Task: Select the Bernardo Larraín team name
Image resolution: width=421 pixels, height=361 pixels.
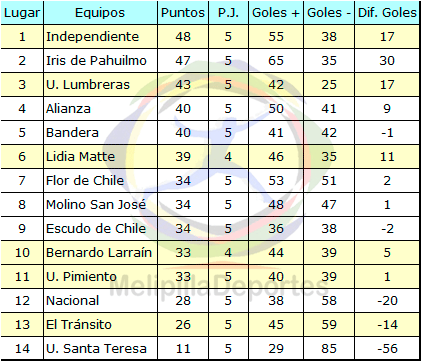Action: pos(99,252)
